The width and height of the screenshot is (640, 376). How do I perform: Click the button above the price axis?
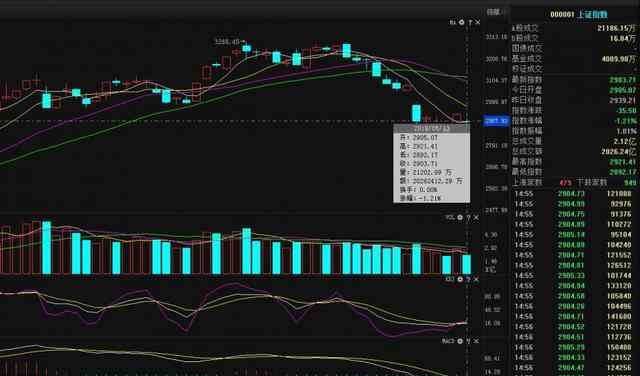pos(493,12)
